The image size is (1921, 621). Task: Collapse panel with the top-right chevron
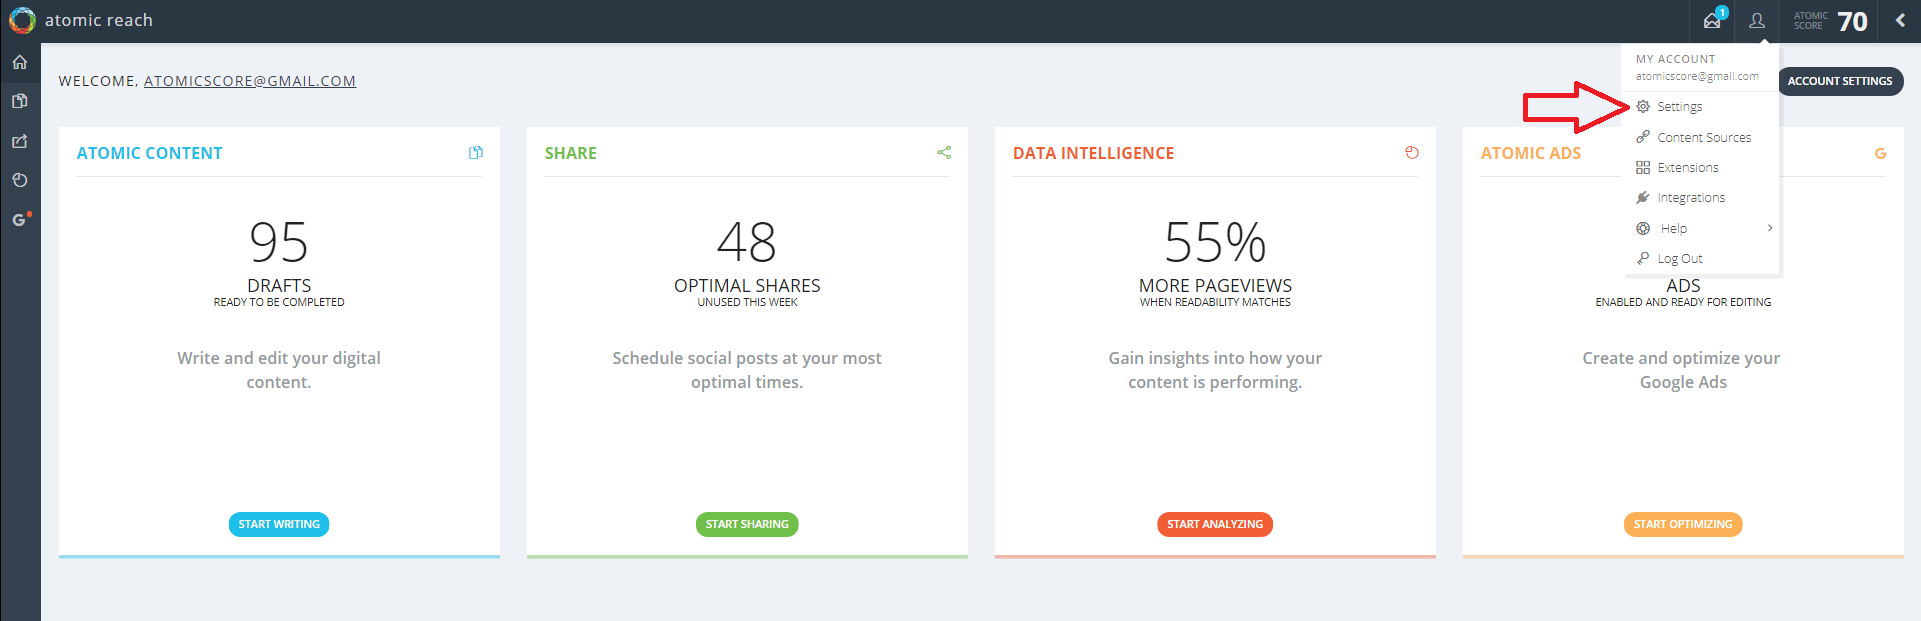pyautogui.click(x=1900, y=20)
